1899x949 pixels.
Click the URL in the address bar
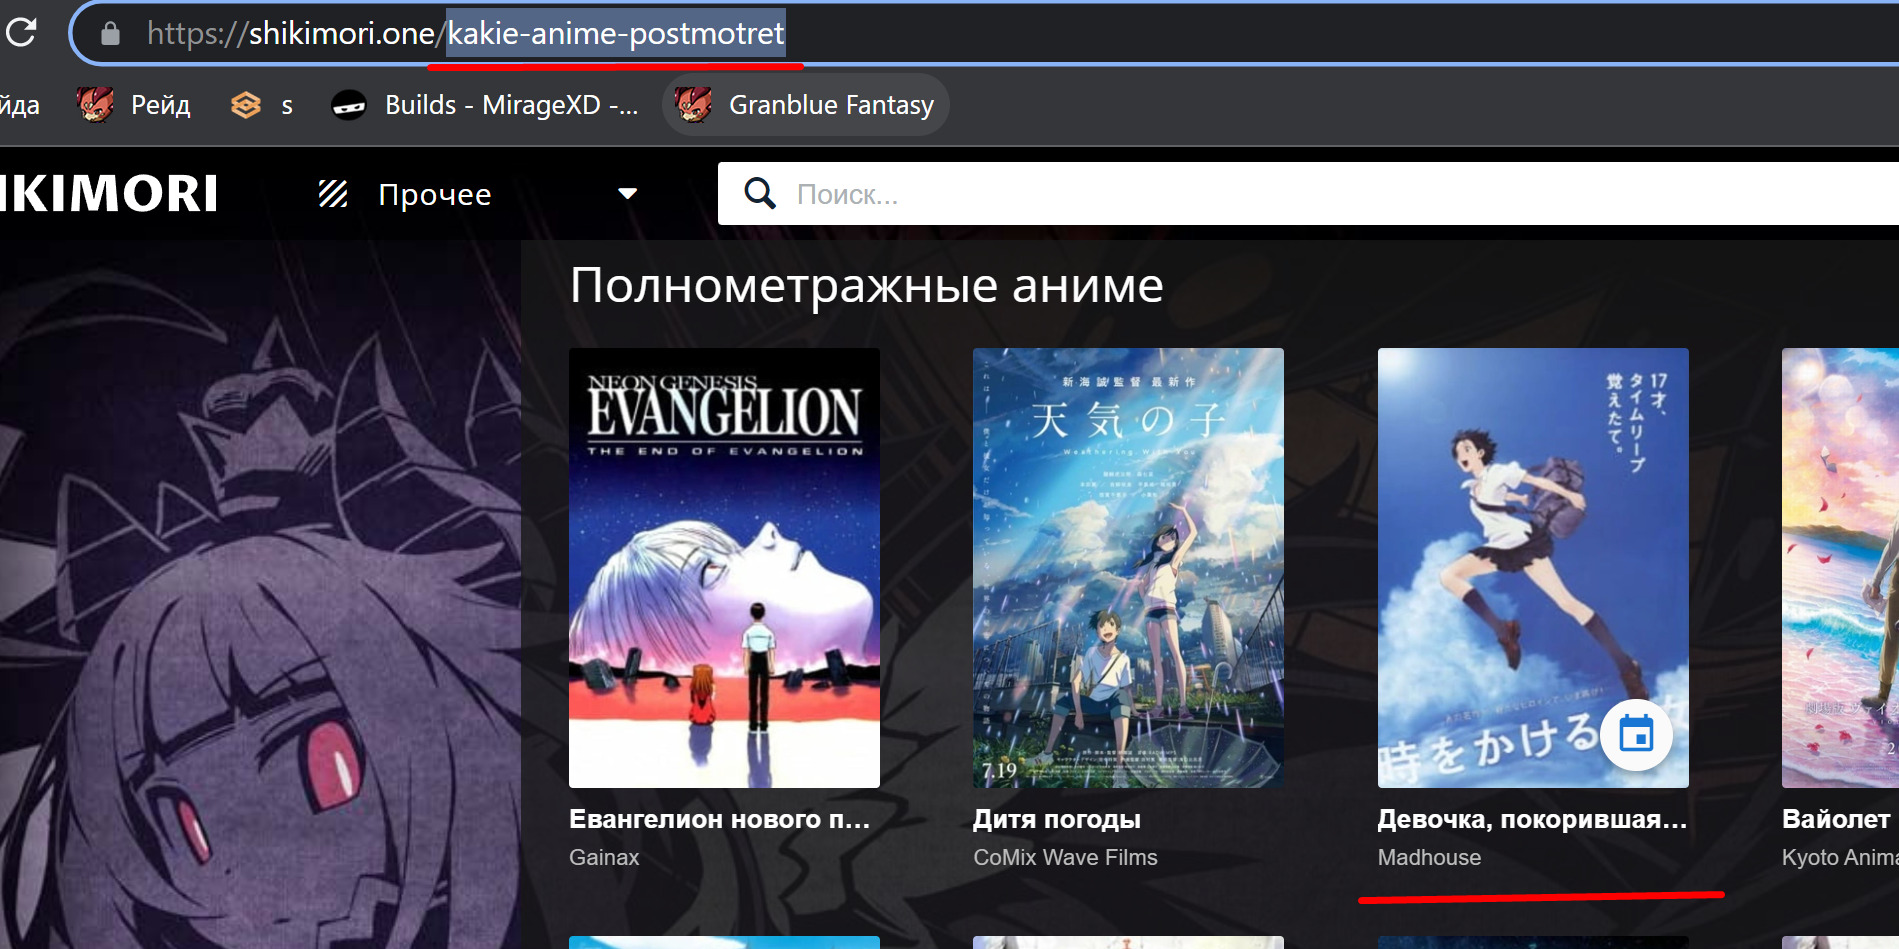click(x=465, y=34)
